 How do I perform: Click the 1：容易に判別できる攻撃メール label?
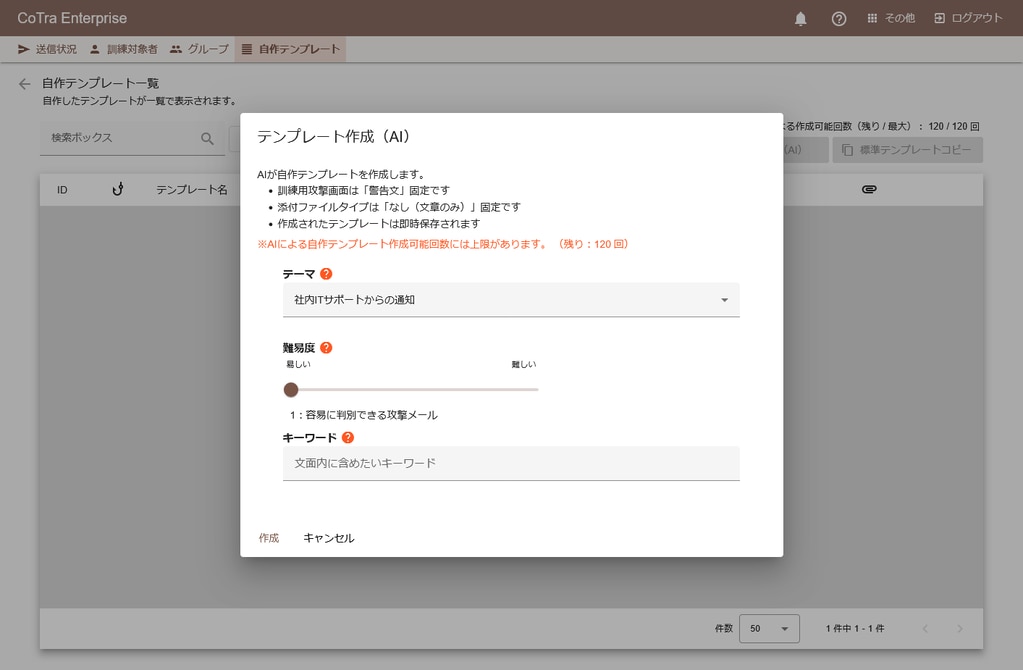click(363, 415)
